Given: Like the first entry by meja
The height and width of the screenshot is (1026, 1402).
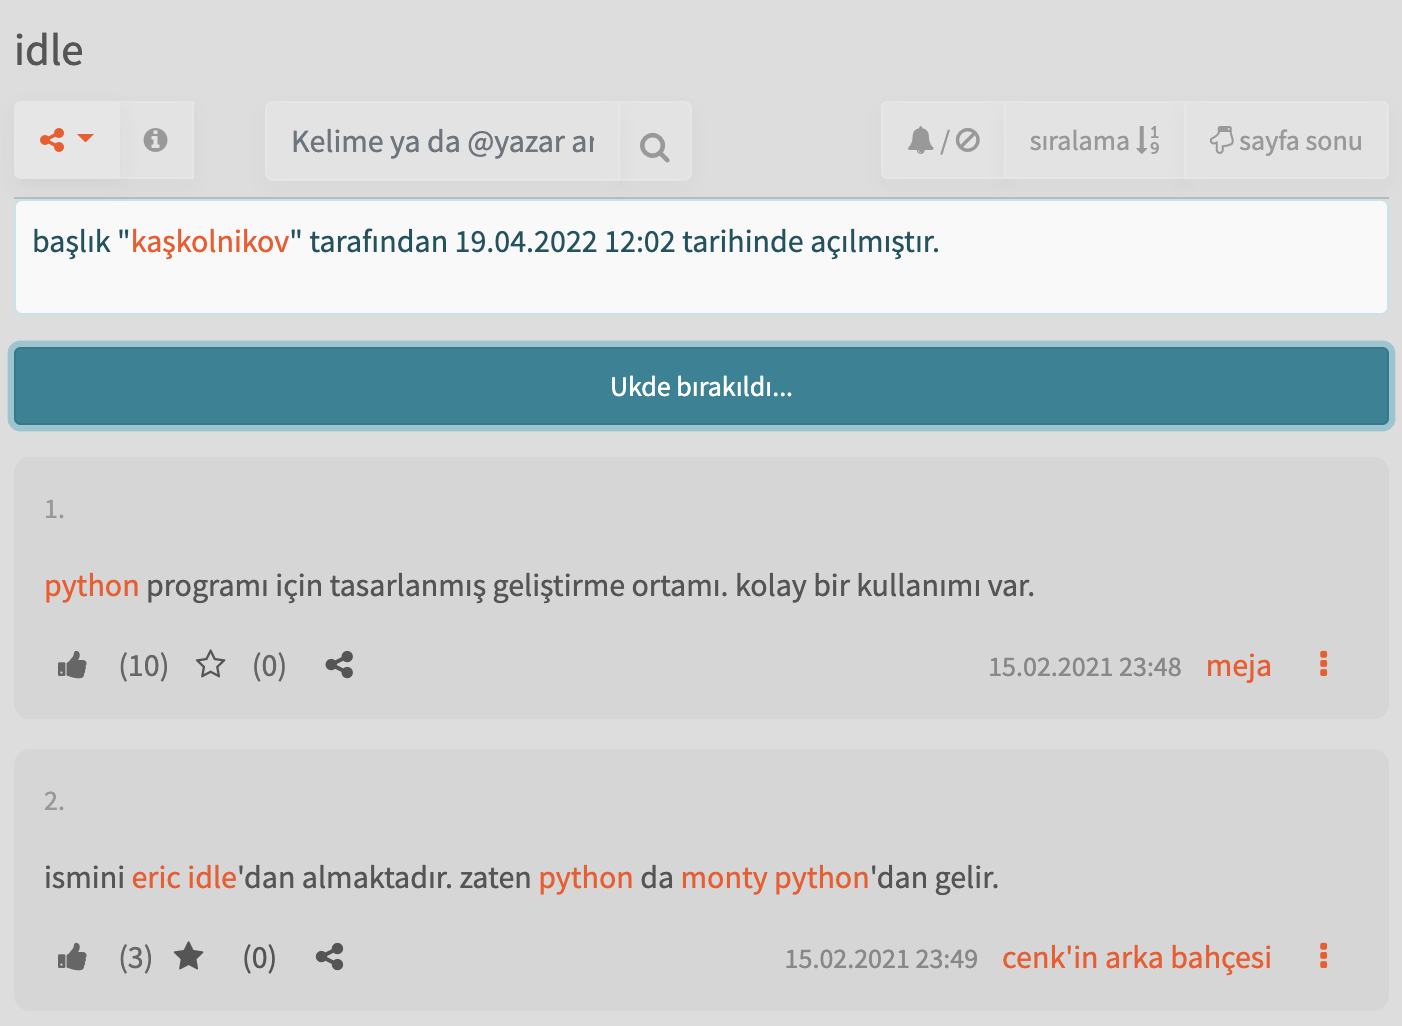Looking at the screenshot, I should [72, 665].
